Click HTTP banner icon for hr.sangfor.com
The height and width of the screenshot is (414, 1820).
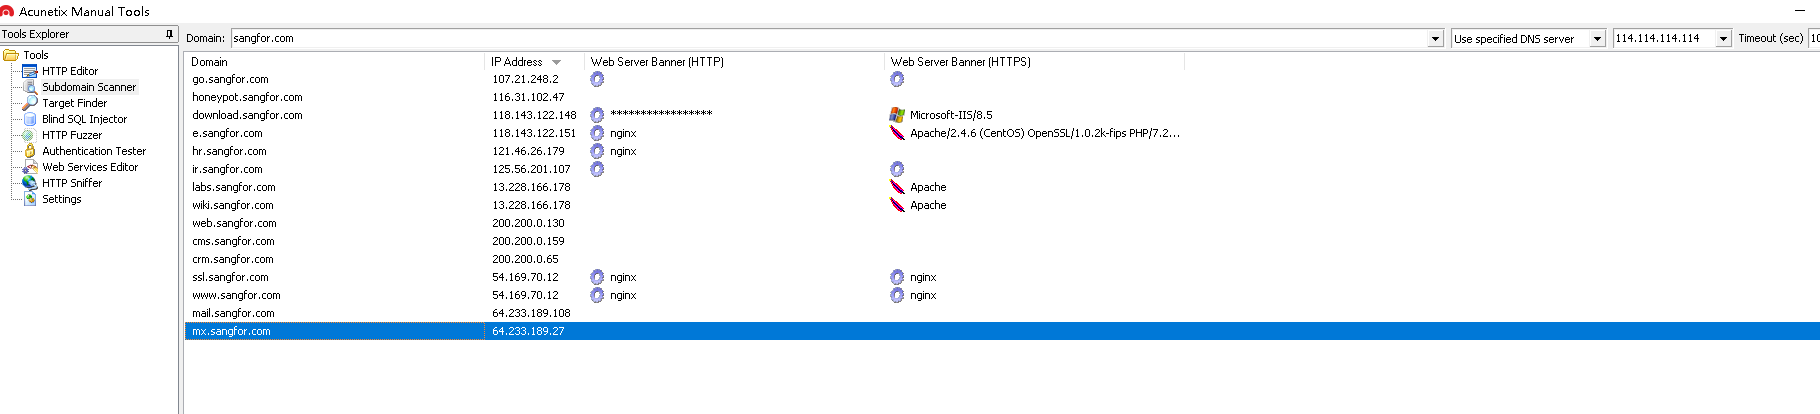click(597, 151)
